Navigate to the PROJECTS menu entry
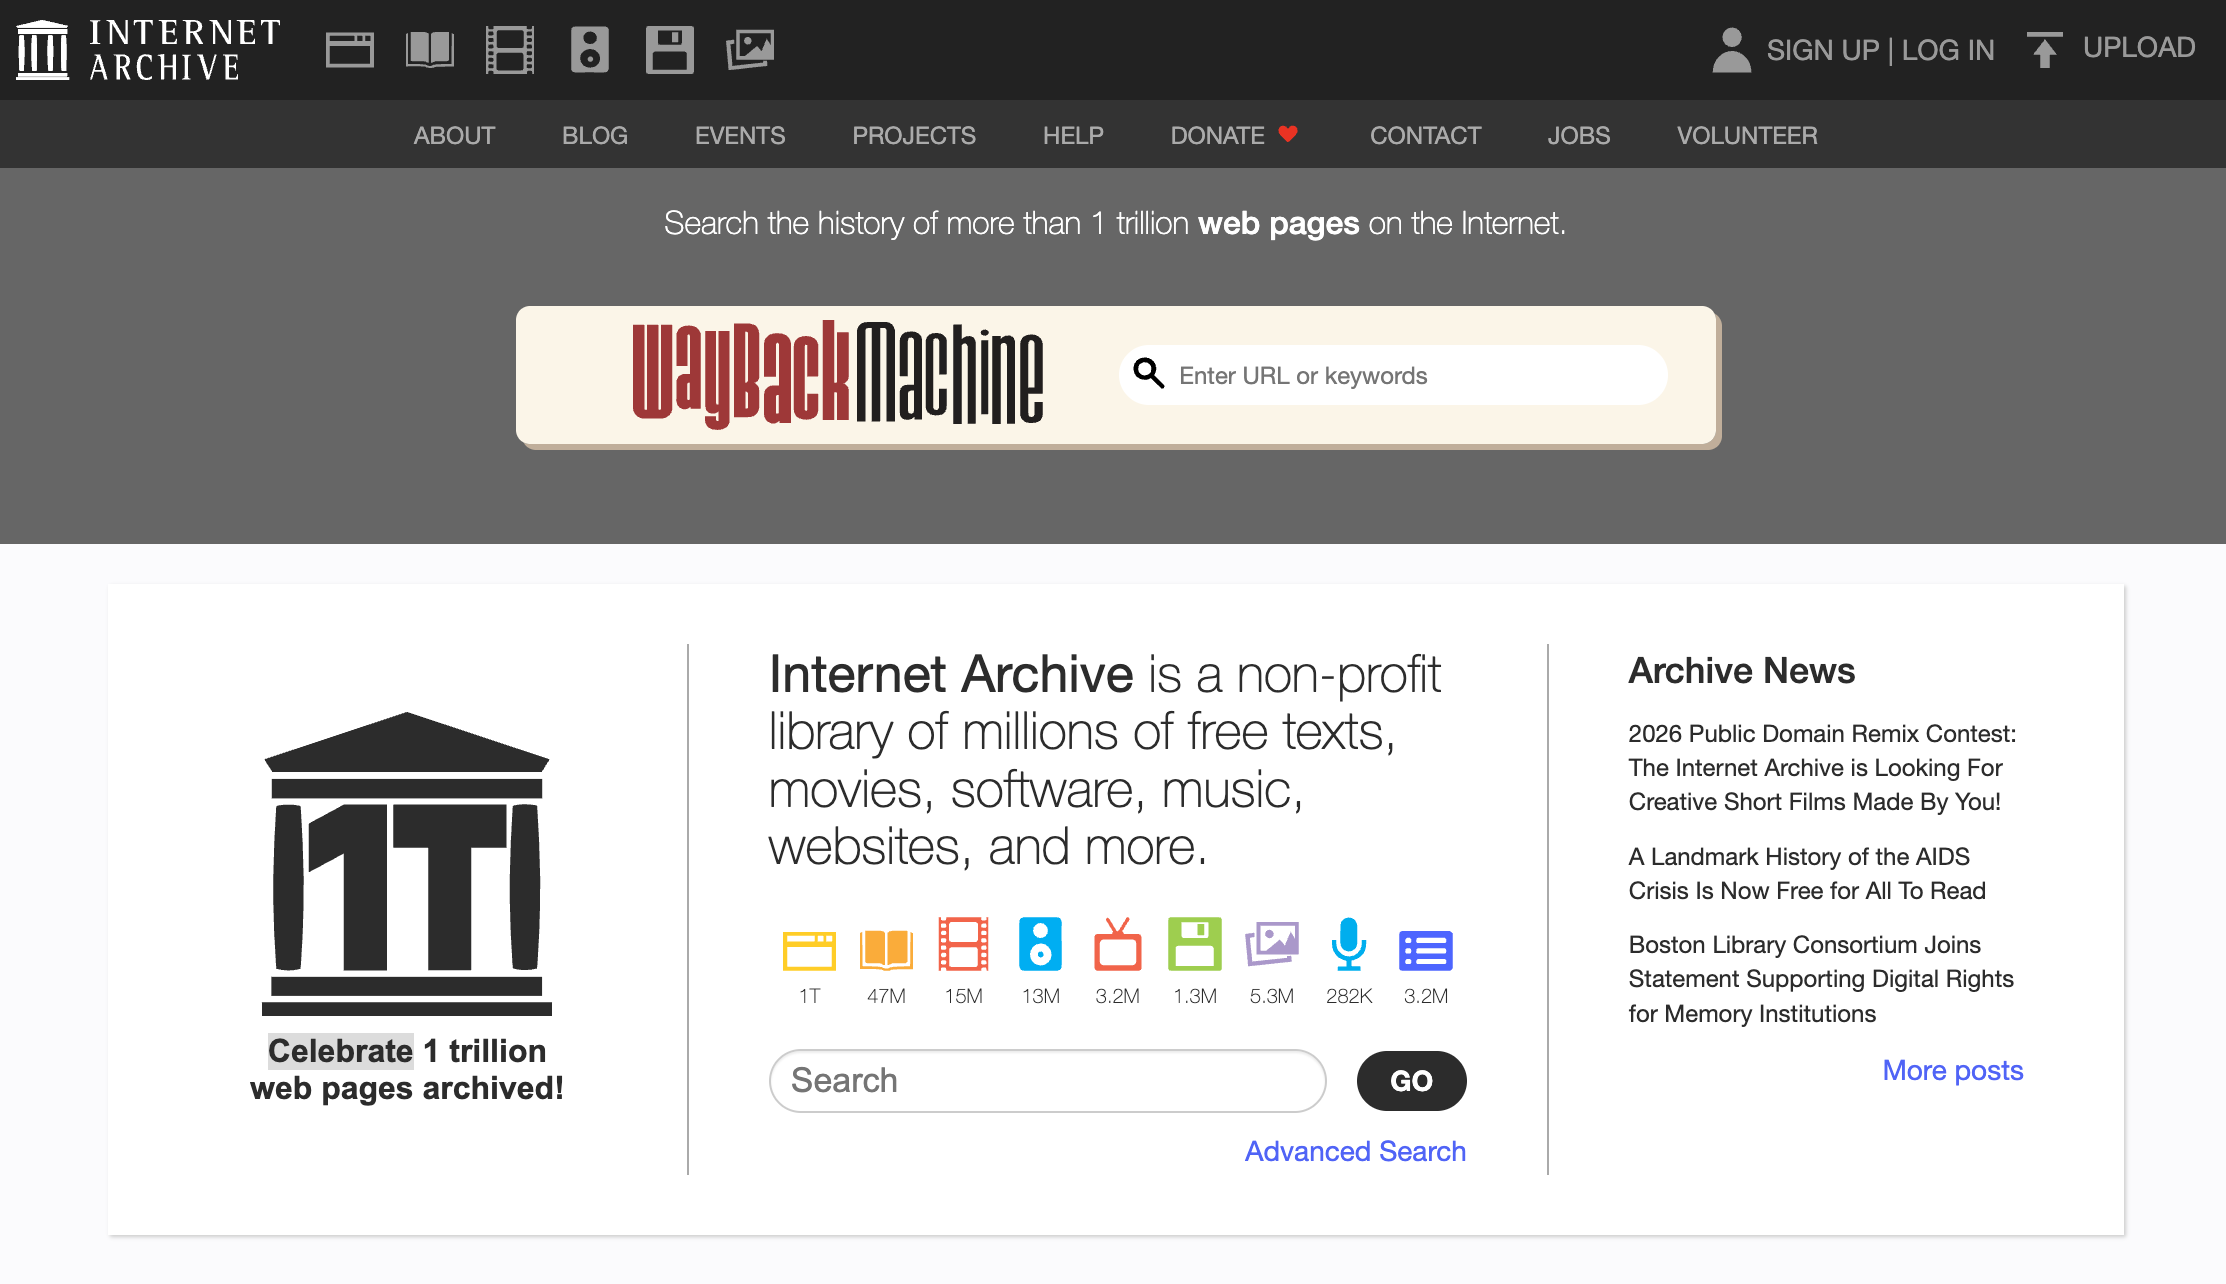2226x1284 pixels. coord(913,135)
